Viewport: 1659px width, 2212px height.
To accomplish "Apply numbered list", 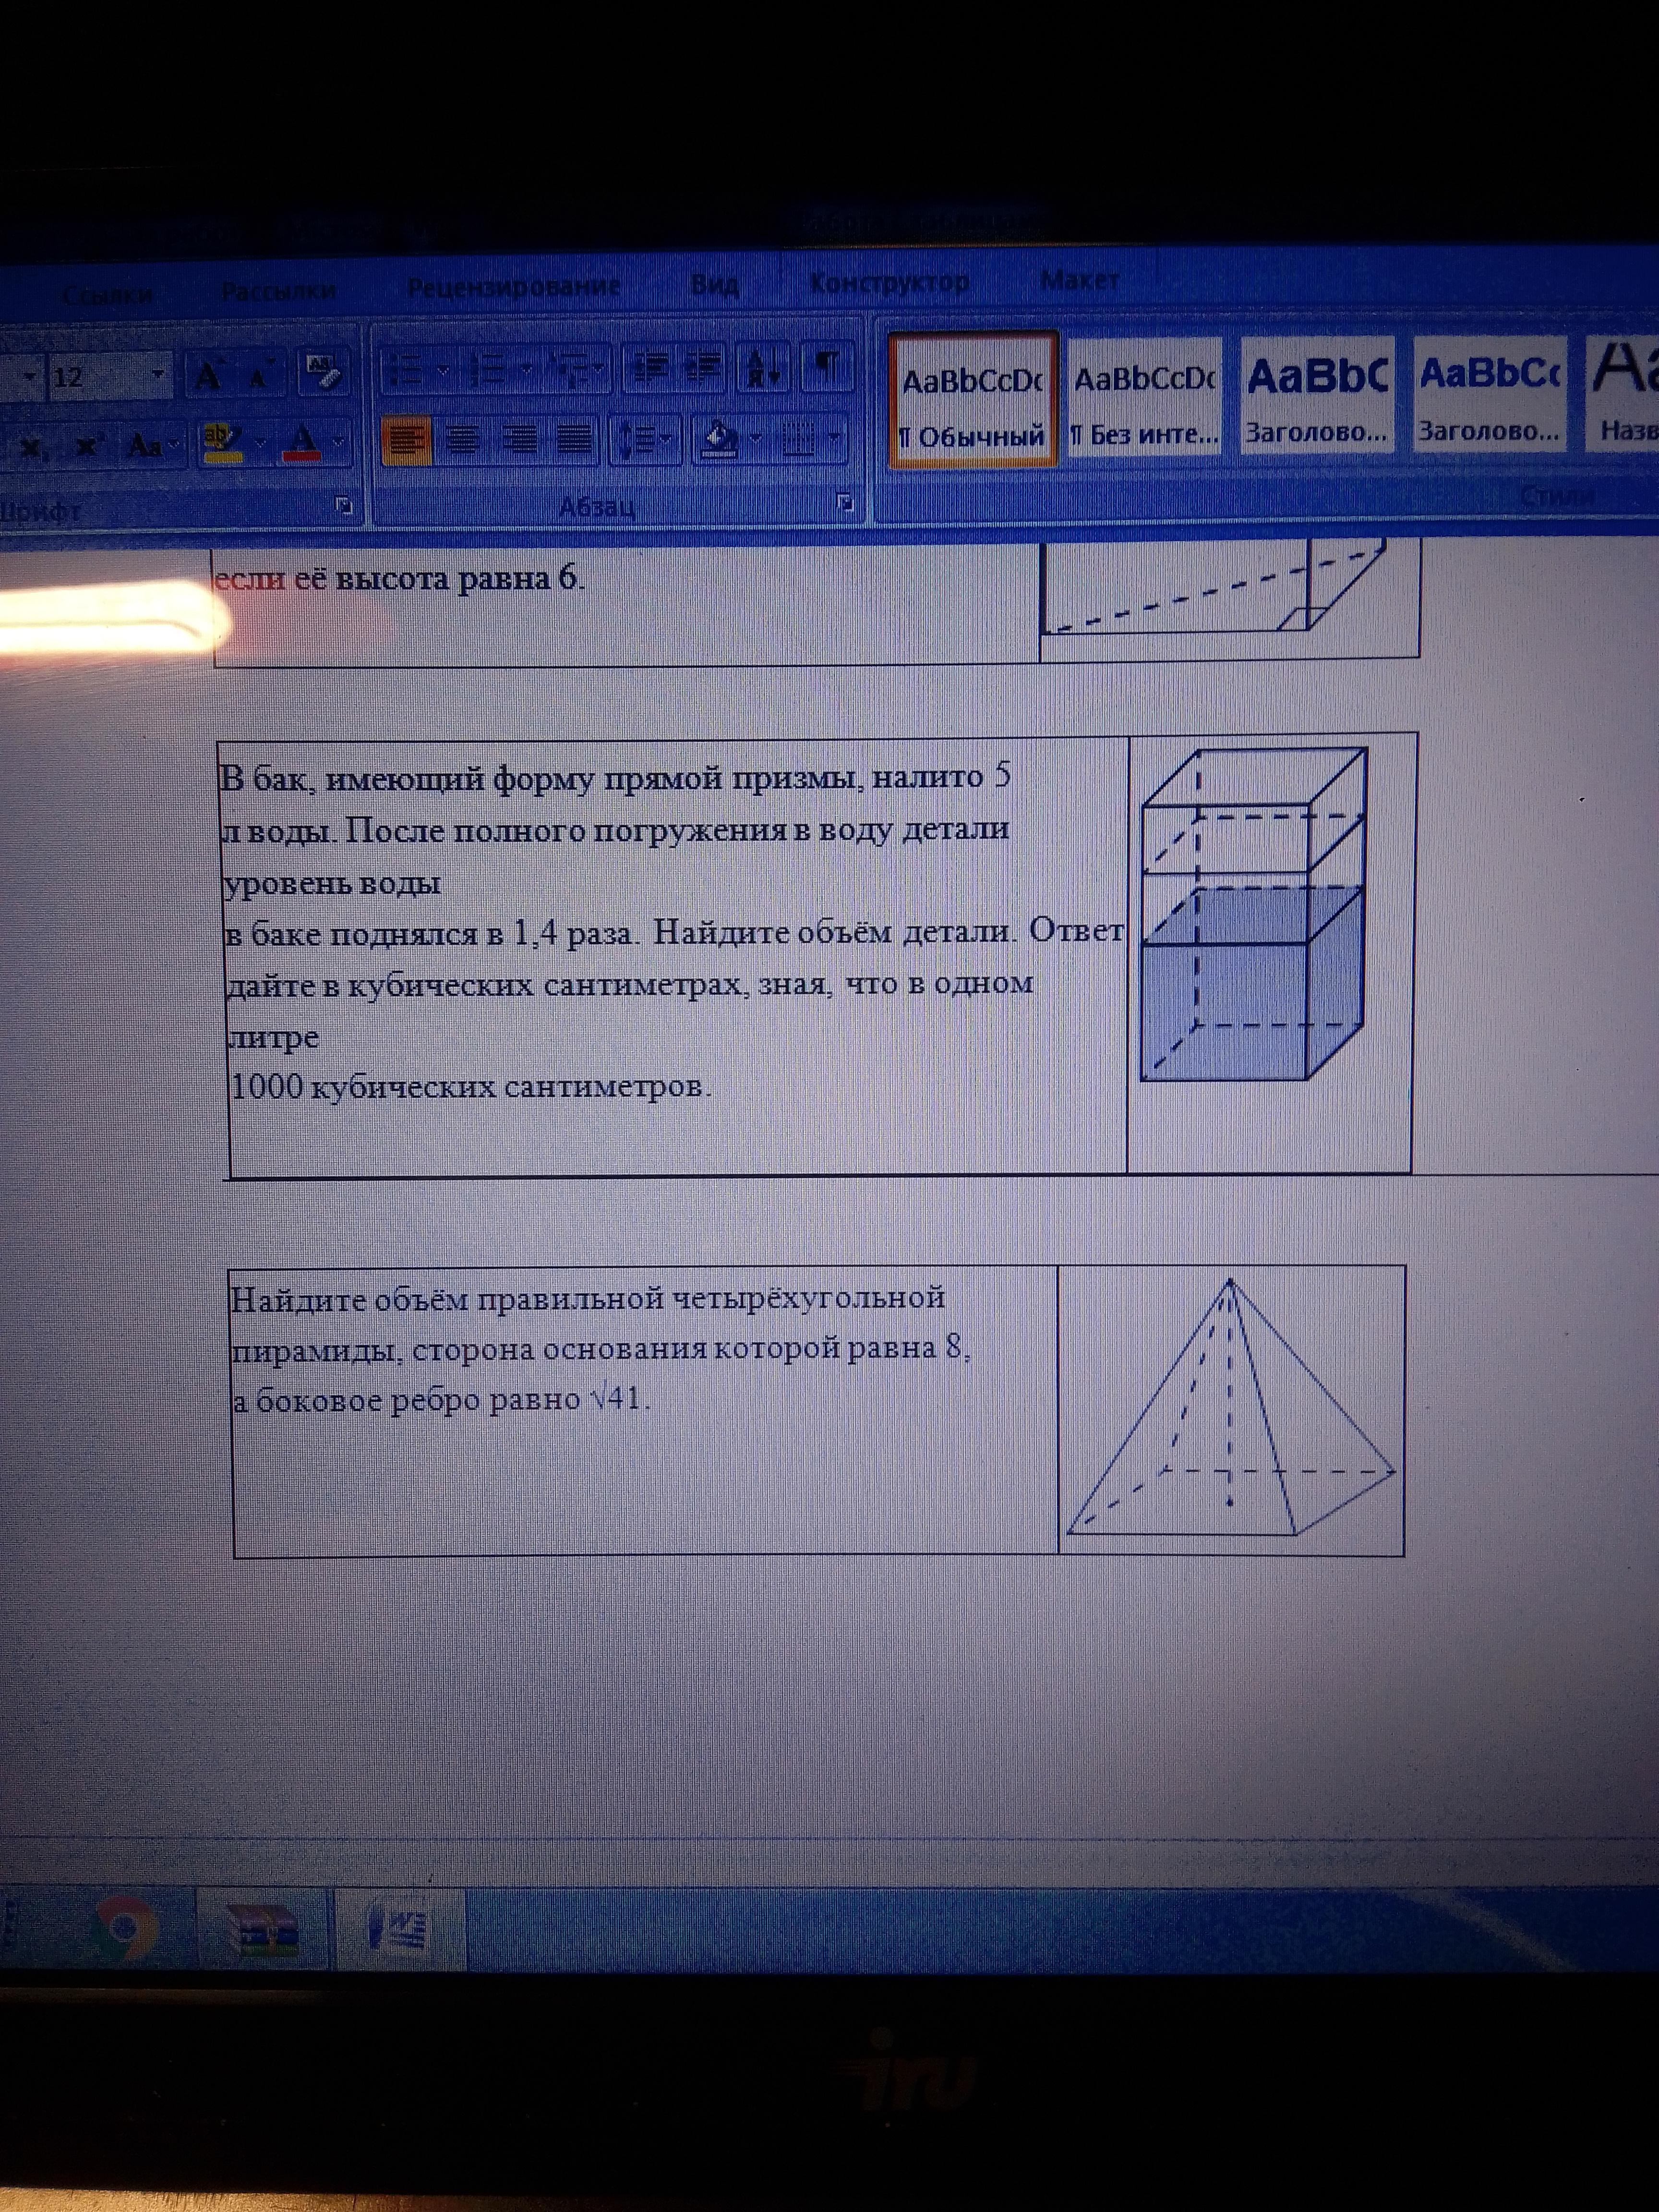I will click(488, 370).
